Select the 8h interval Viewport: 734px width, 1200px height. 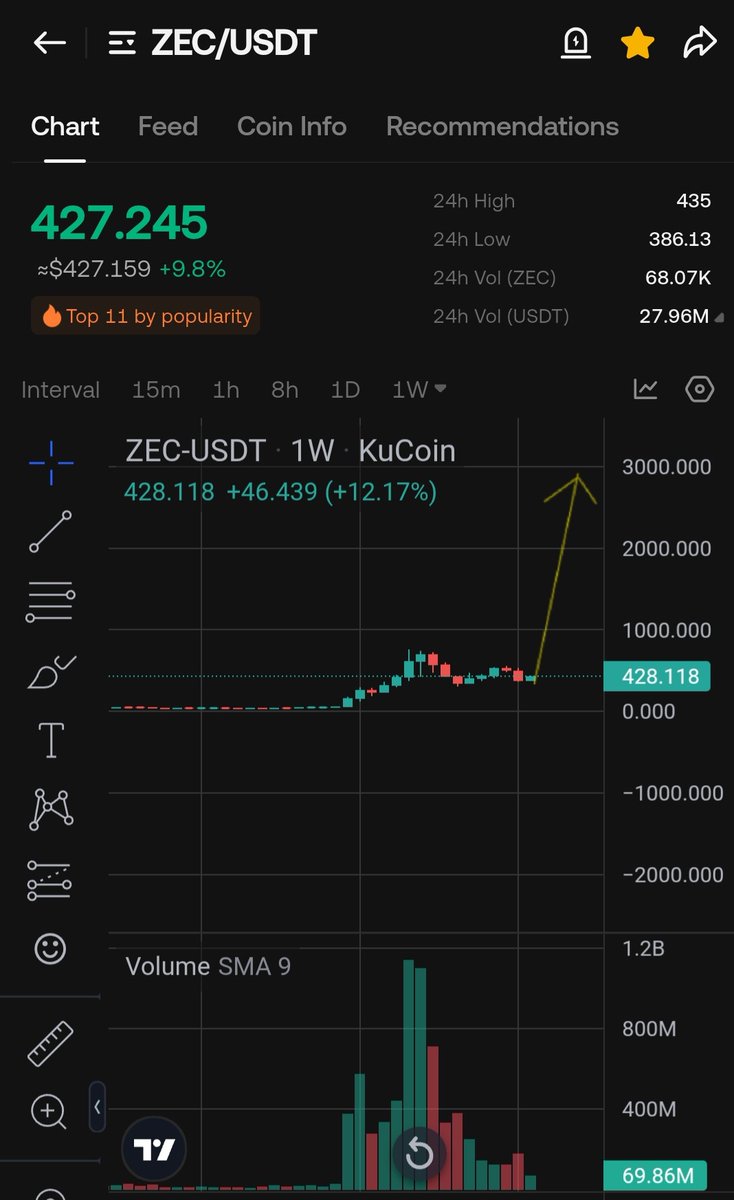click(285, 390)
